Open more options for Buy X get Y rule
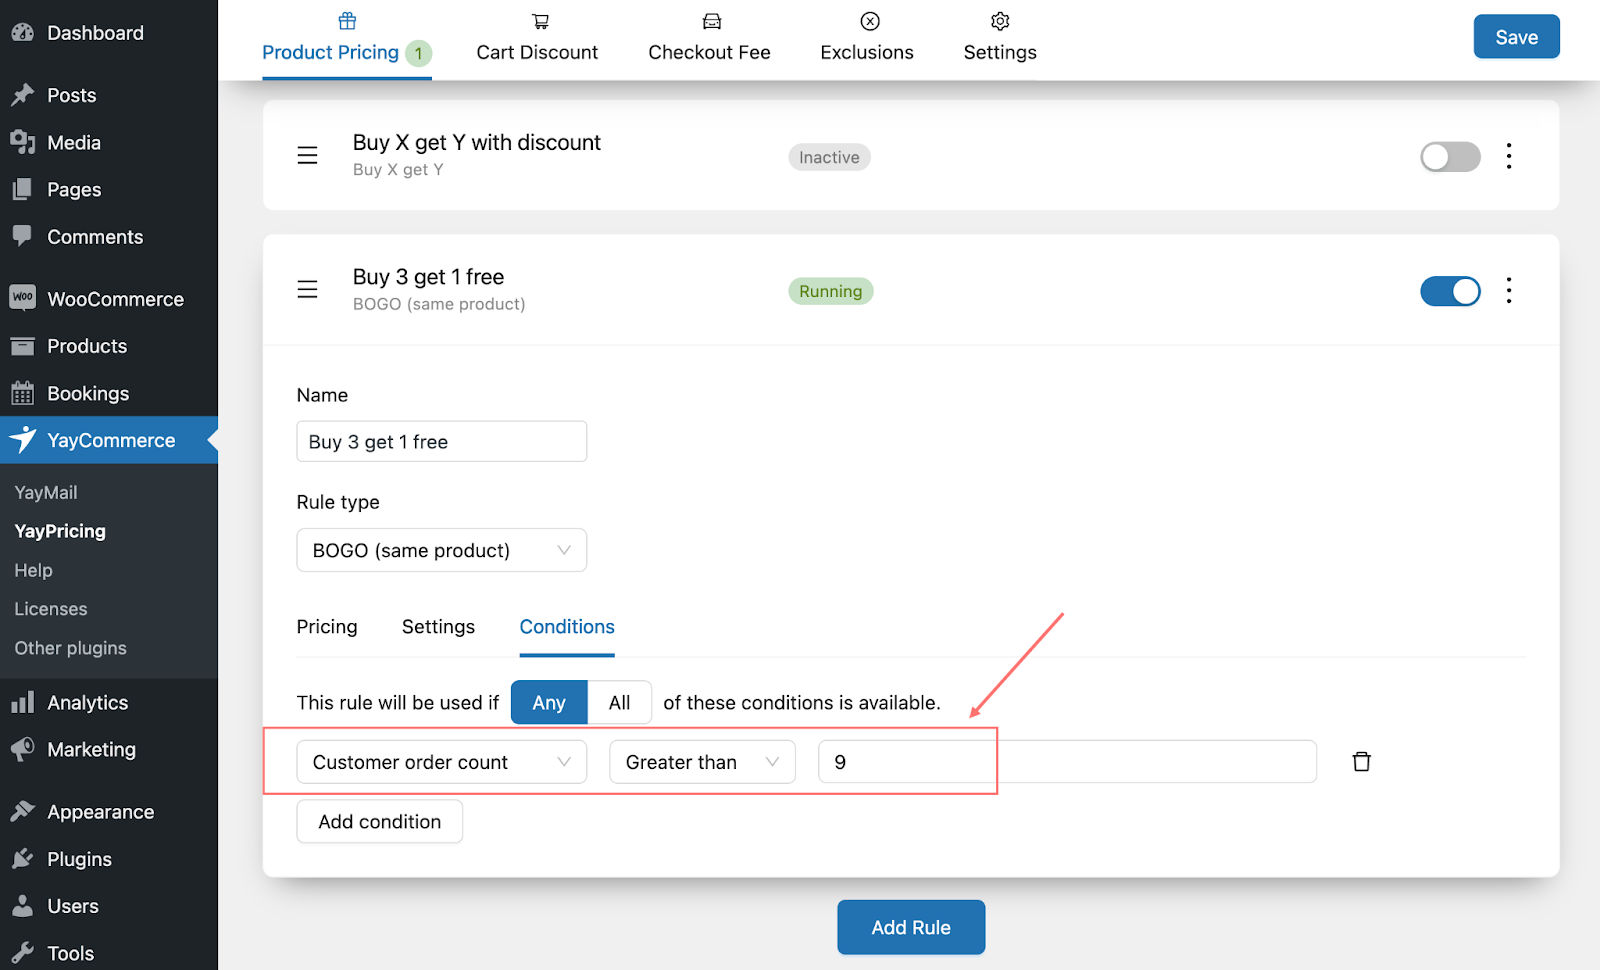 pos(1509,156)
